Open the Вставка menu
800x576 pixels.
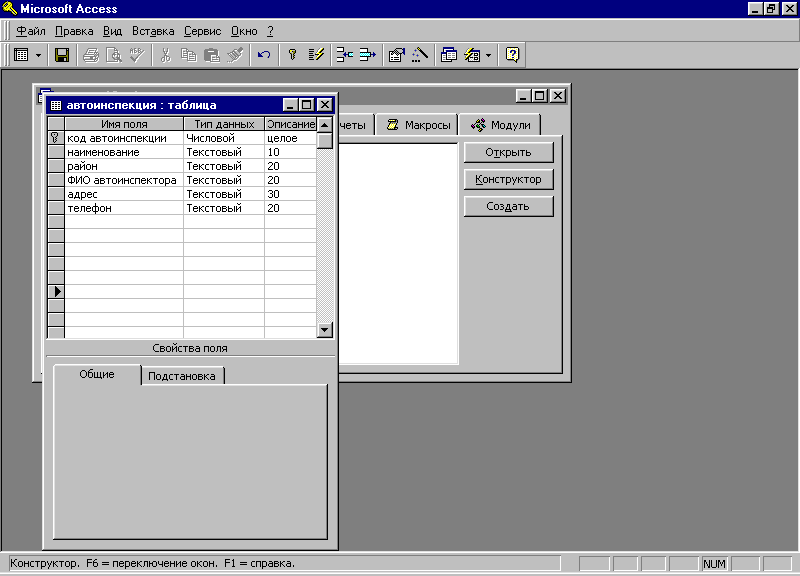click(x=153, y=31)
